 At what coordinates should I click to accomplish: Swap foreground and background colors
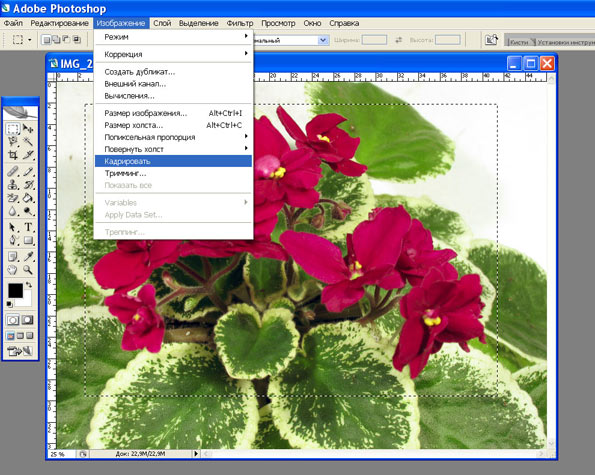point(29,285)
